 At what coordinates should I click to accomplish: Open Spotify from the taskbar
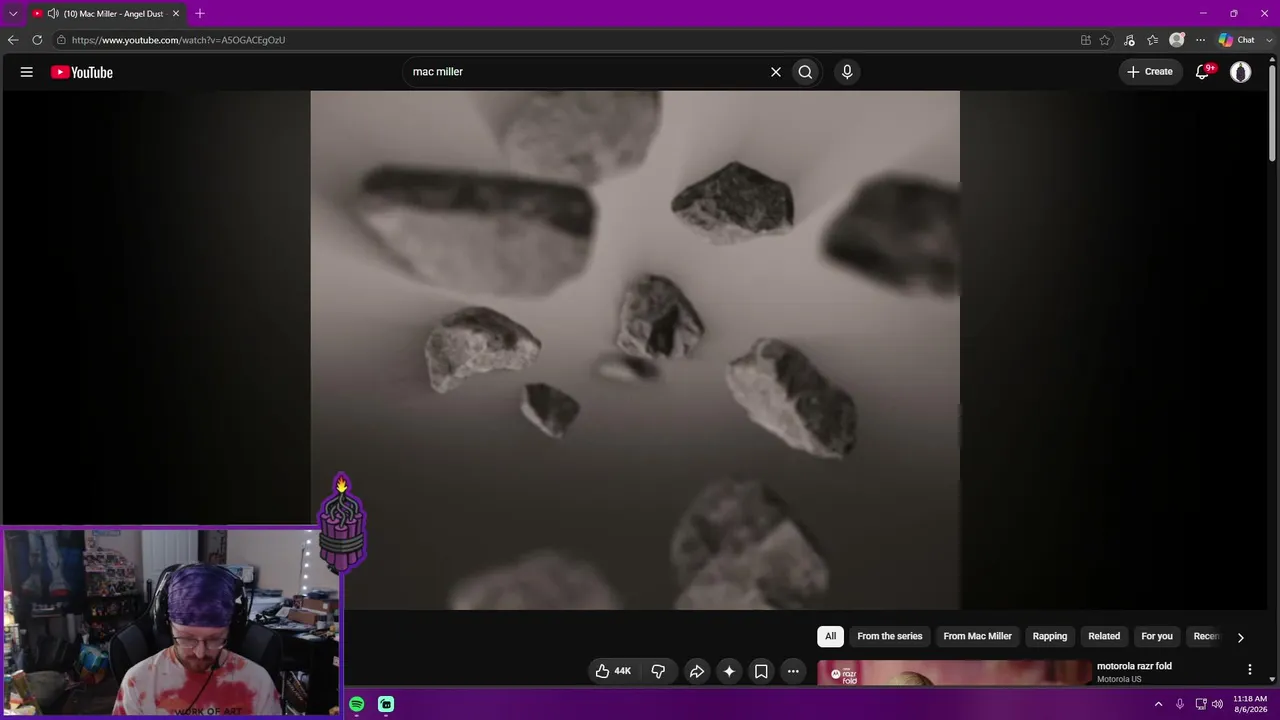pos(357,704)
